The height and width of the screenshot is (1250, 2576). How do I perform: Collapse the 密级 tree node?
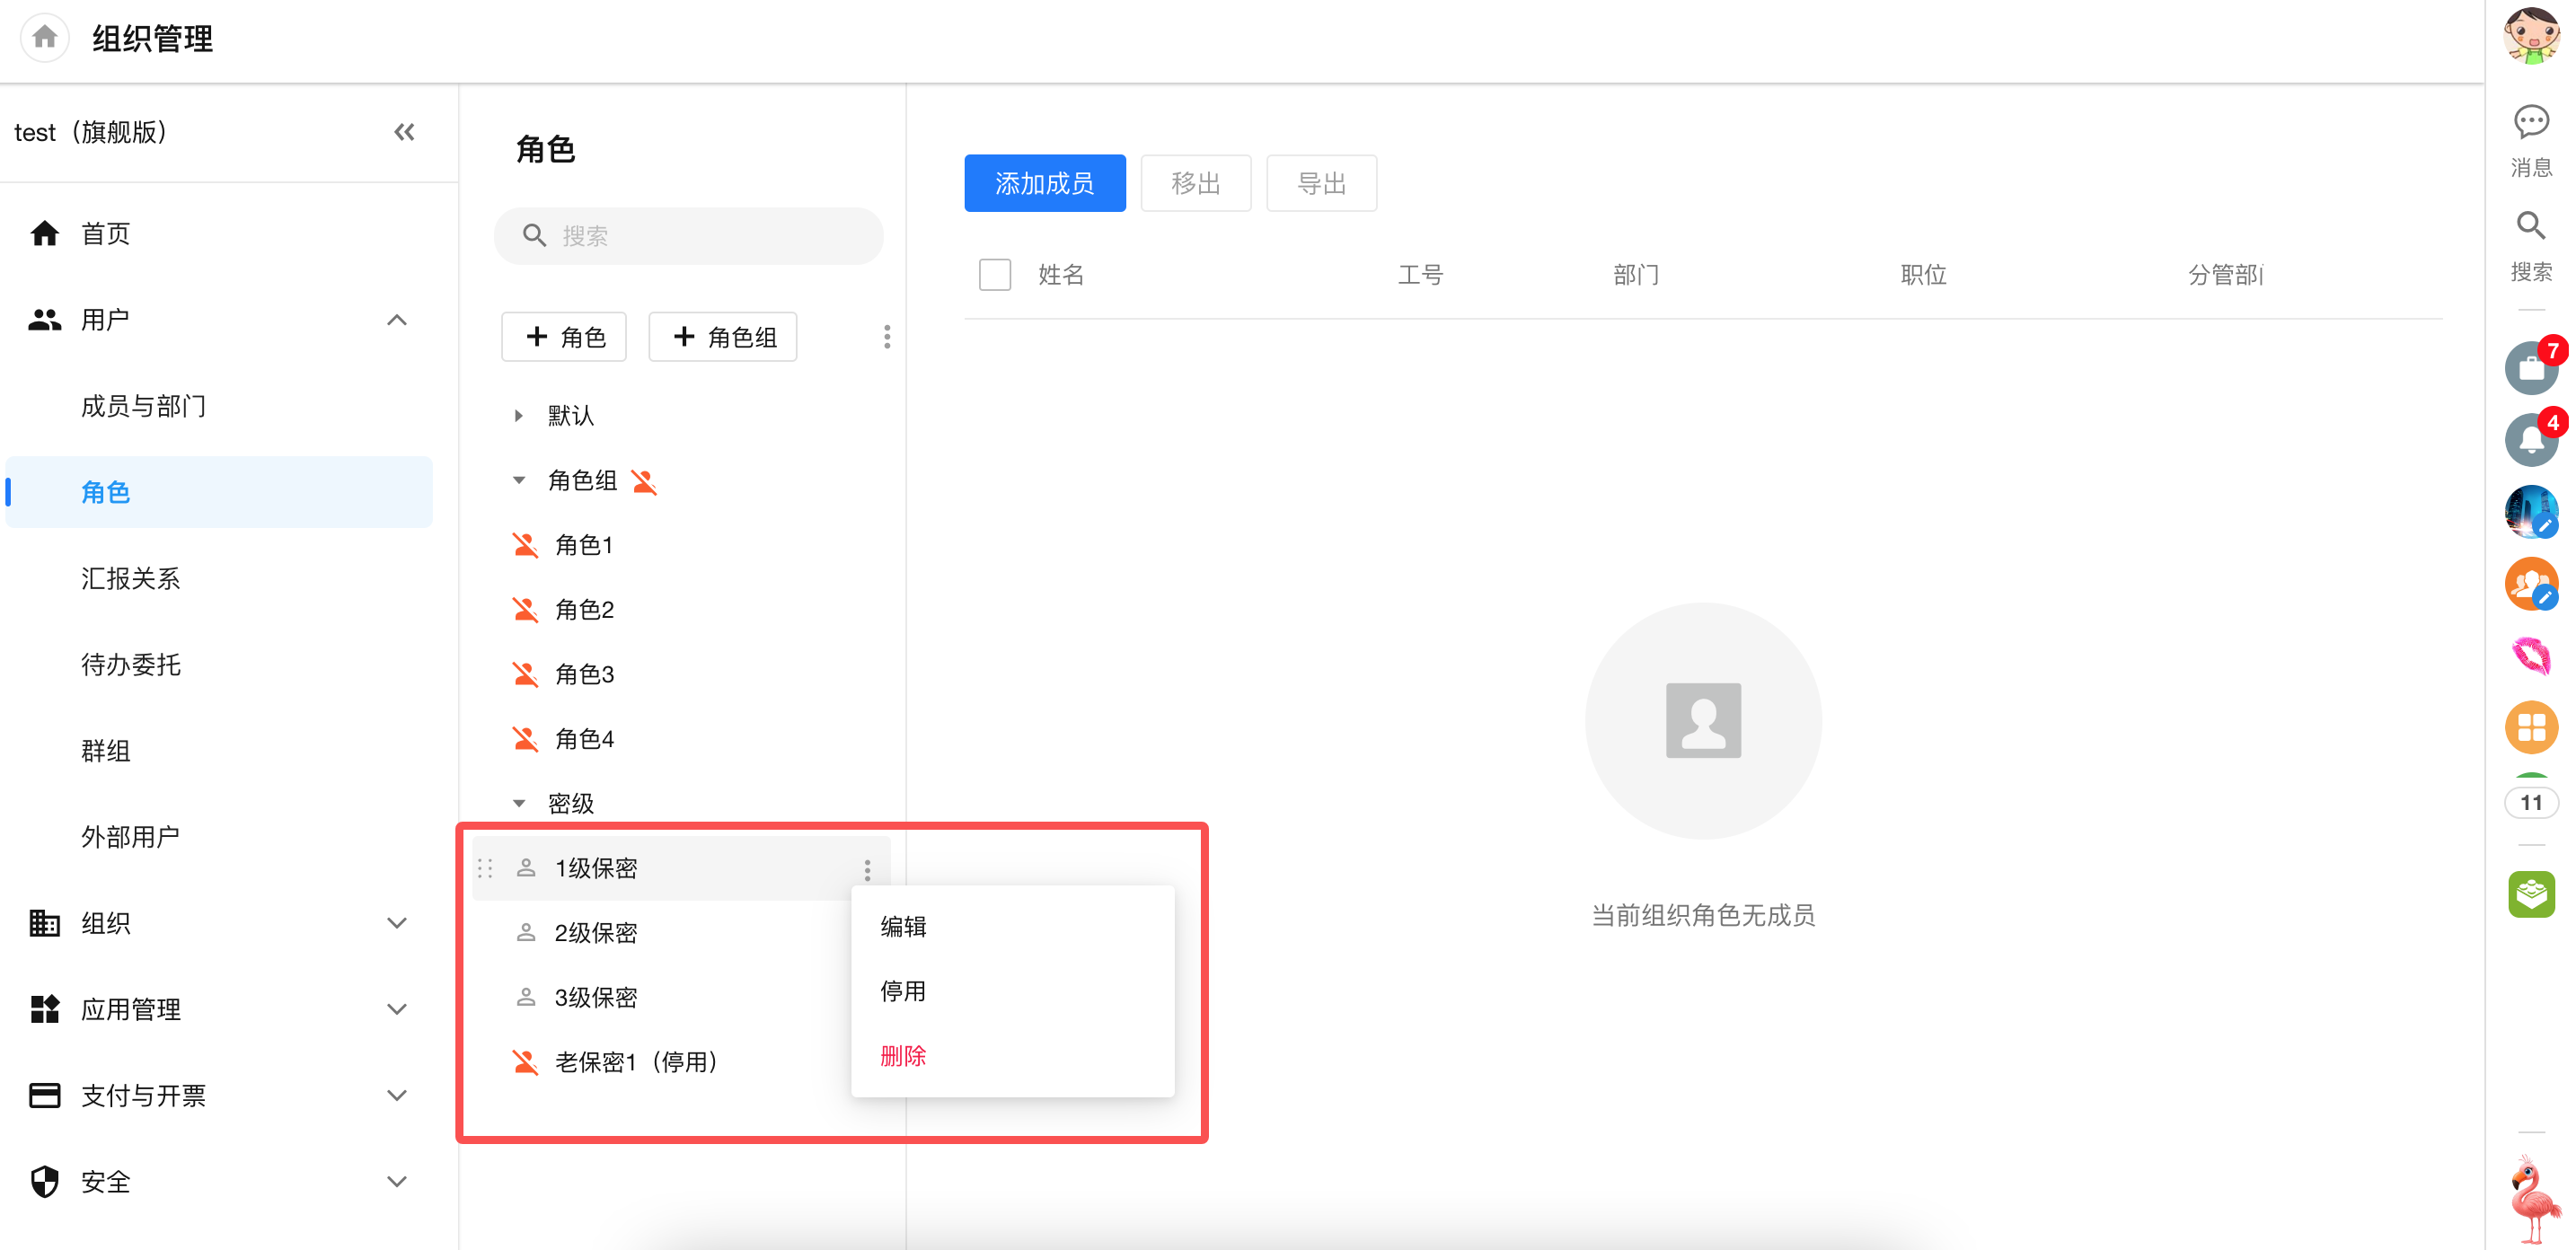coord(518,804)
